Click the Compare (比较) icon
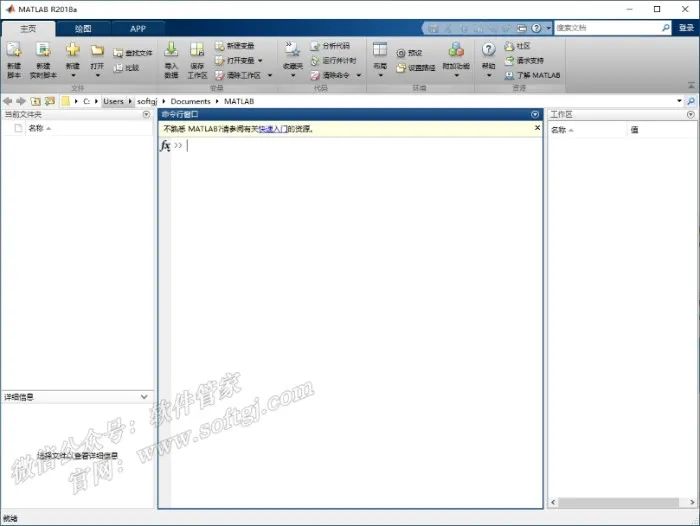This screenshot has width=700, height=526. click(x=118, y=67)
